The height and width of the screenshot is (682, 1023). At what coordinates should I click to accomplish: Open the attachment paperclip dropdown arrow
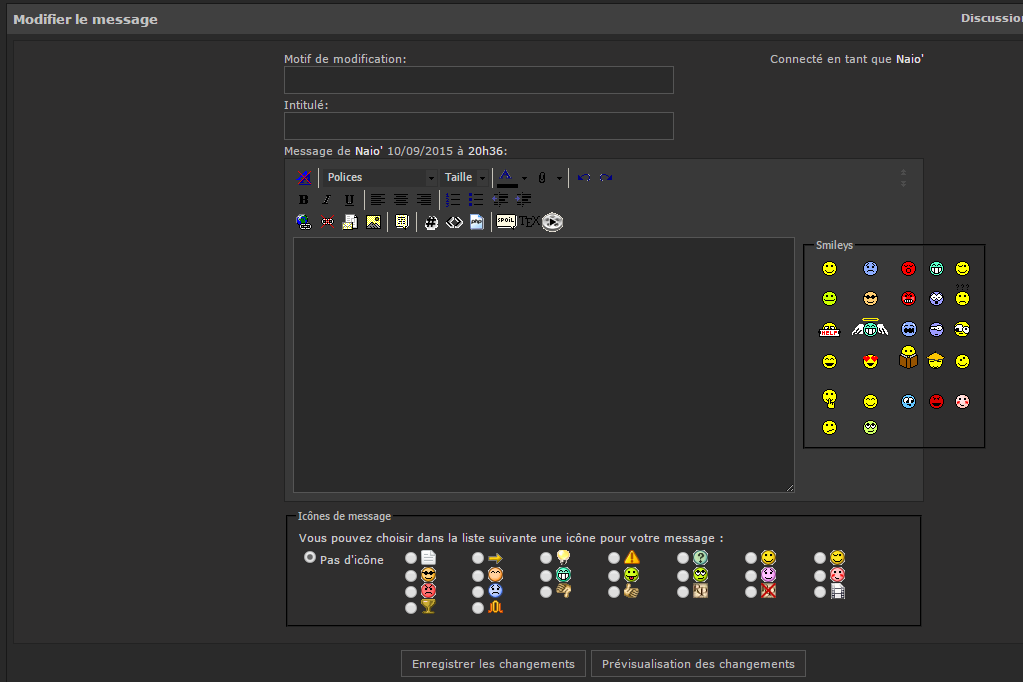point(559,178)
